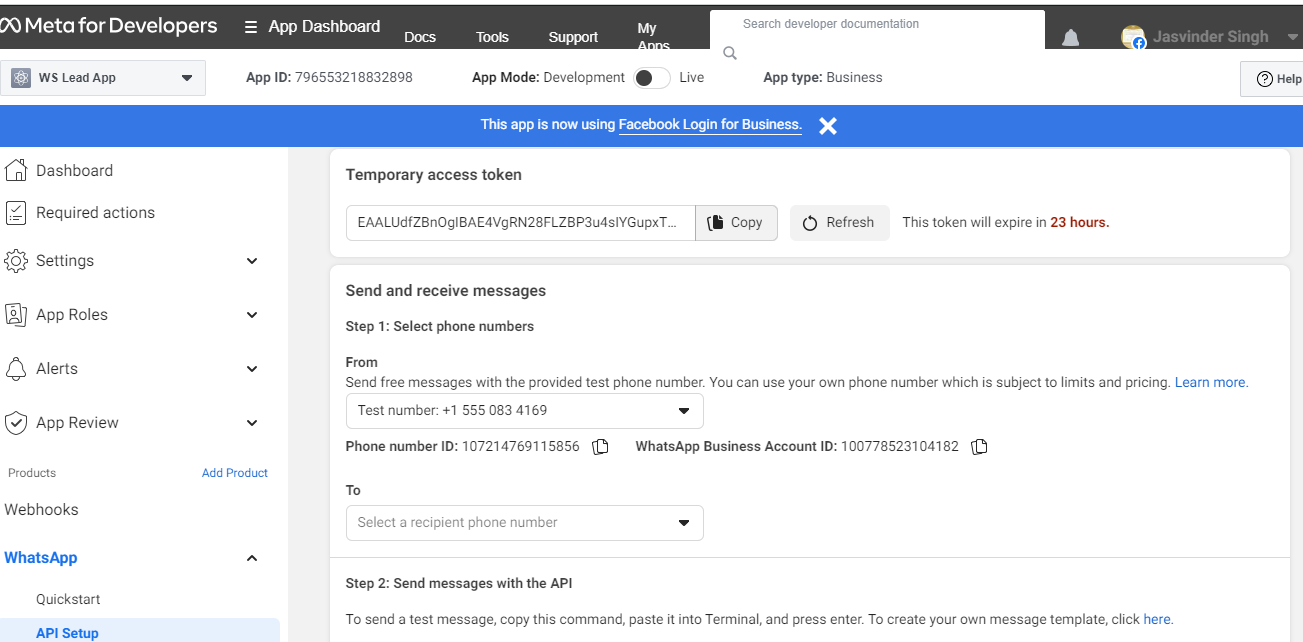The height and width of the screenshot is (642, 1303).
Task: Click the 'App type: Business' text
Action: coord(823,77)
